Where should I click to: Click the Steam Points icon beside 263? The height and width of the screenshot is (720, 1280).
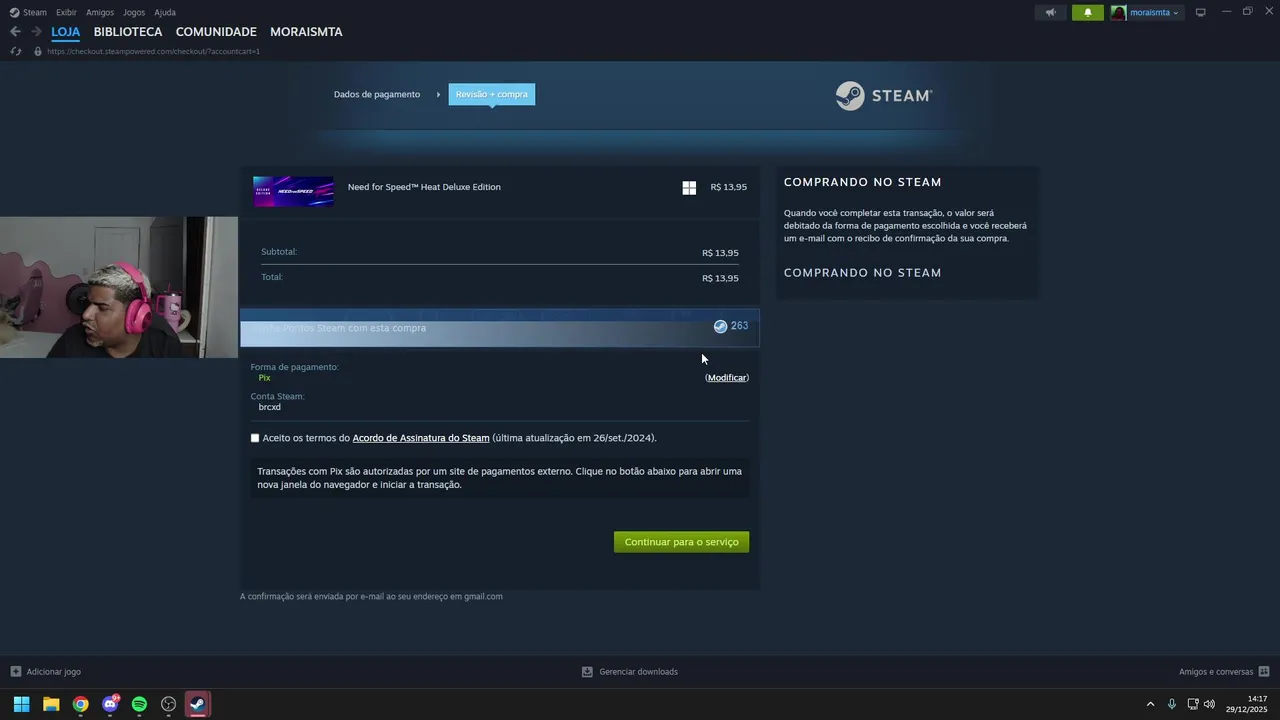coord(720,326)
